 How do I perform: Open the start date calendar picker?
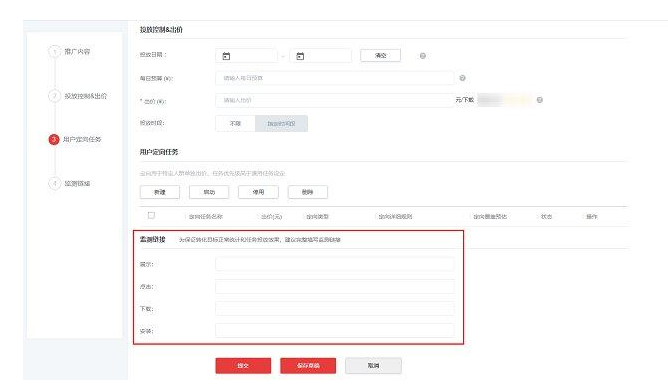(x=226, y=56)
